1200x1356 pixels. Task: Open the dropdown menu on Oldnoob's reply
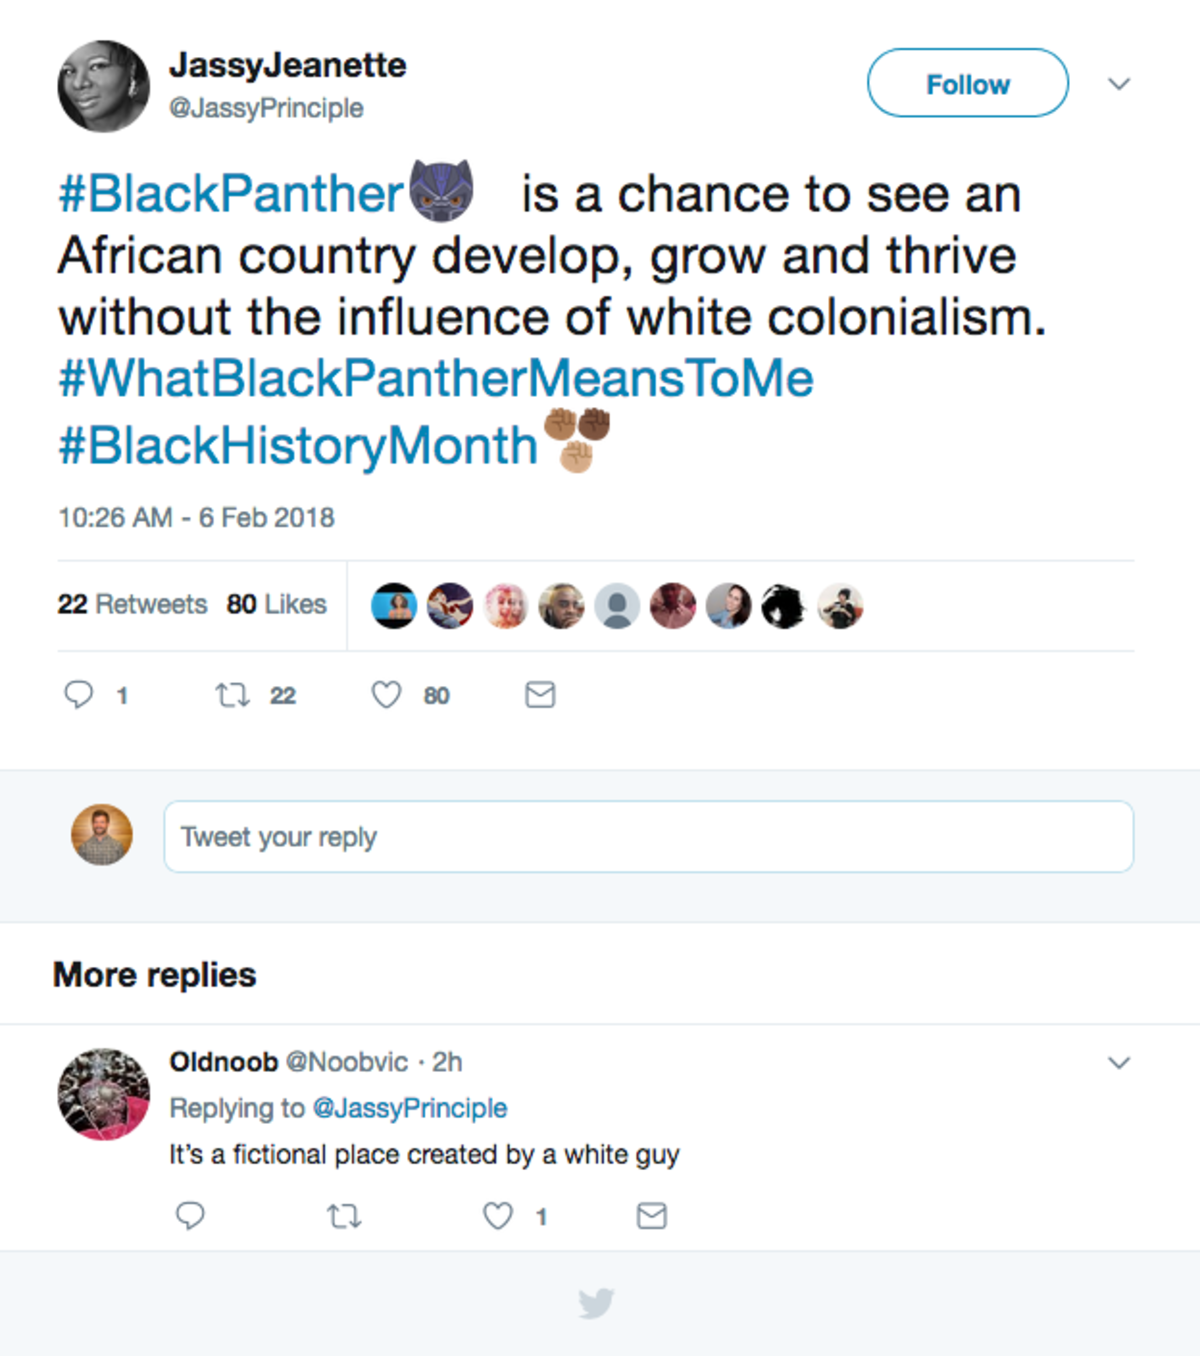coord(1120,1062)
